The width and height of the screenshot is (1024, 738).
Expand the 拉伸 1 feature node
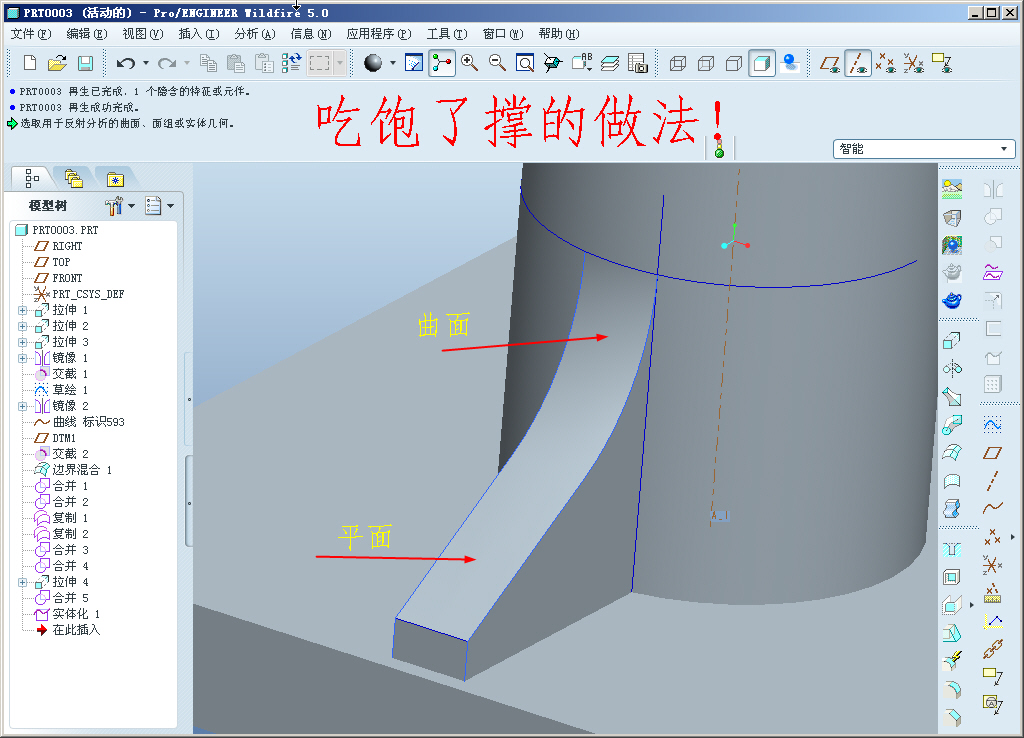click(x=22, y=310)
